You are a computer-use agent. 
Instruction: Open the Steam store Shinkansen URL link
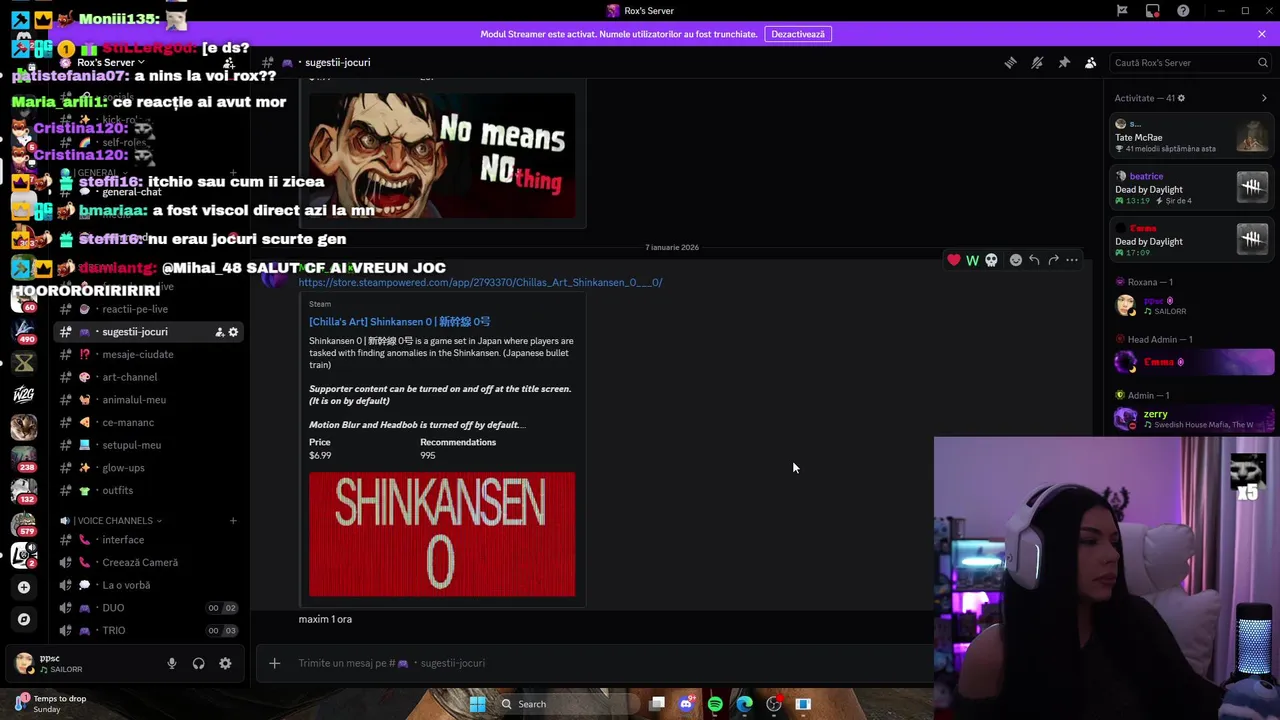pyautogui.click(x=480, y=282)
